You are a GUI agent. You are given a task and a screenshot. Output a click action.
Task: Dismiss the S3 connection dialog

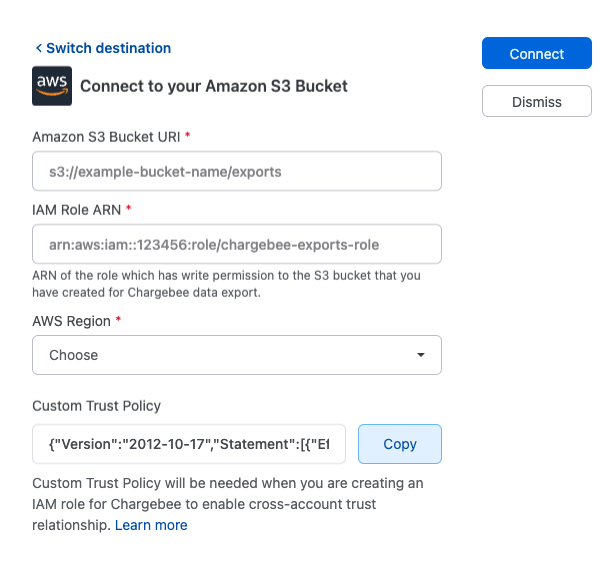pos(536,101)
